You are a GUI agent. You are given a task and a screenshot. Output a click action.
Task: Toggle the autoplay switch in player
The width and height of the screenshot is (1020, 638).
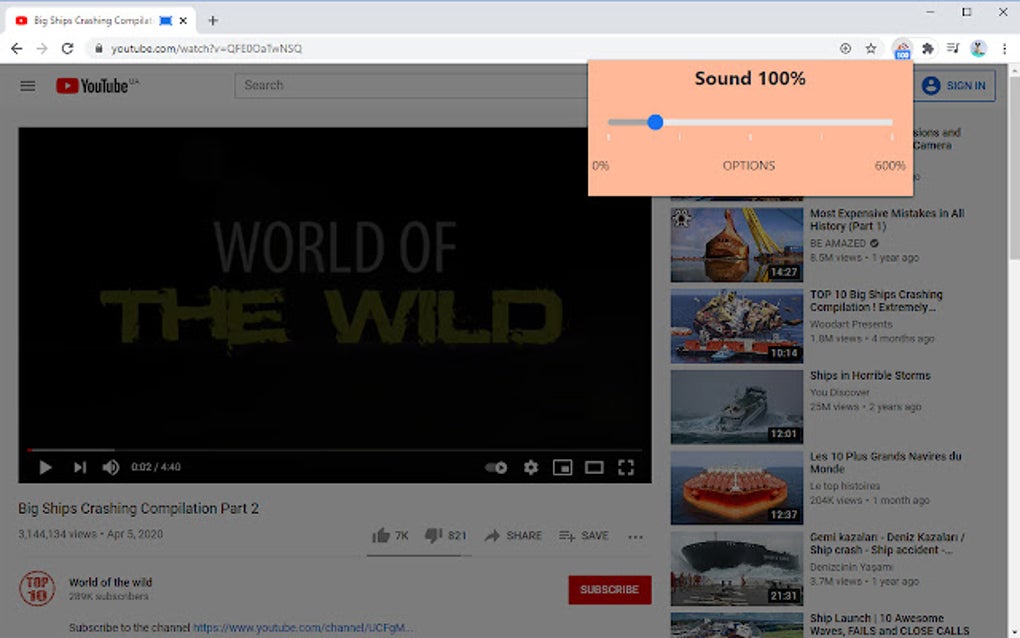click(496, 467)
